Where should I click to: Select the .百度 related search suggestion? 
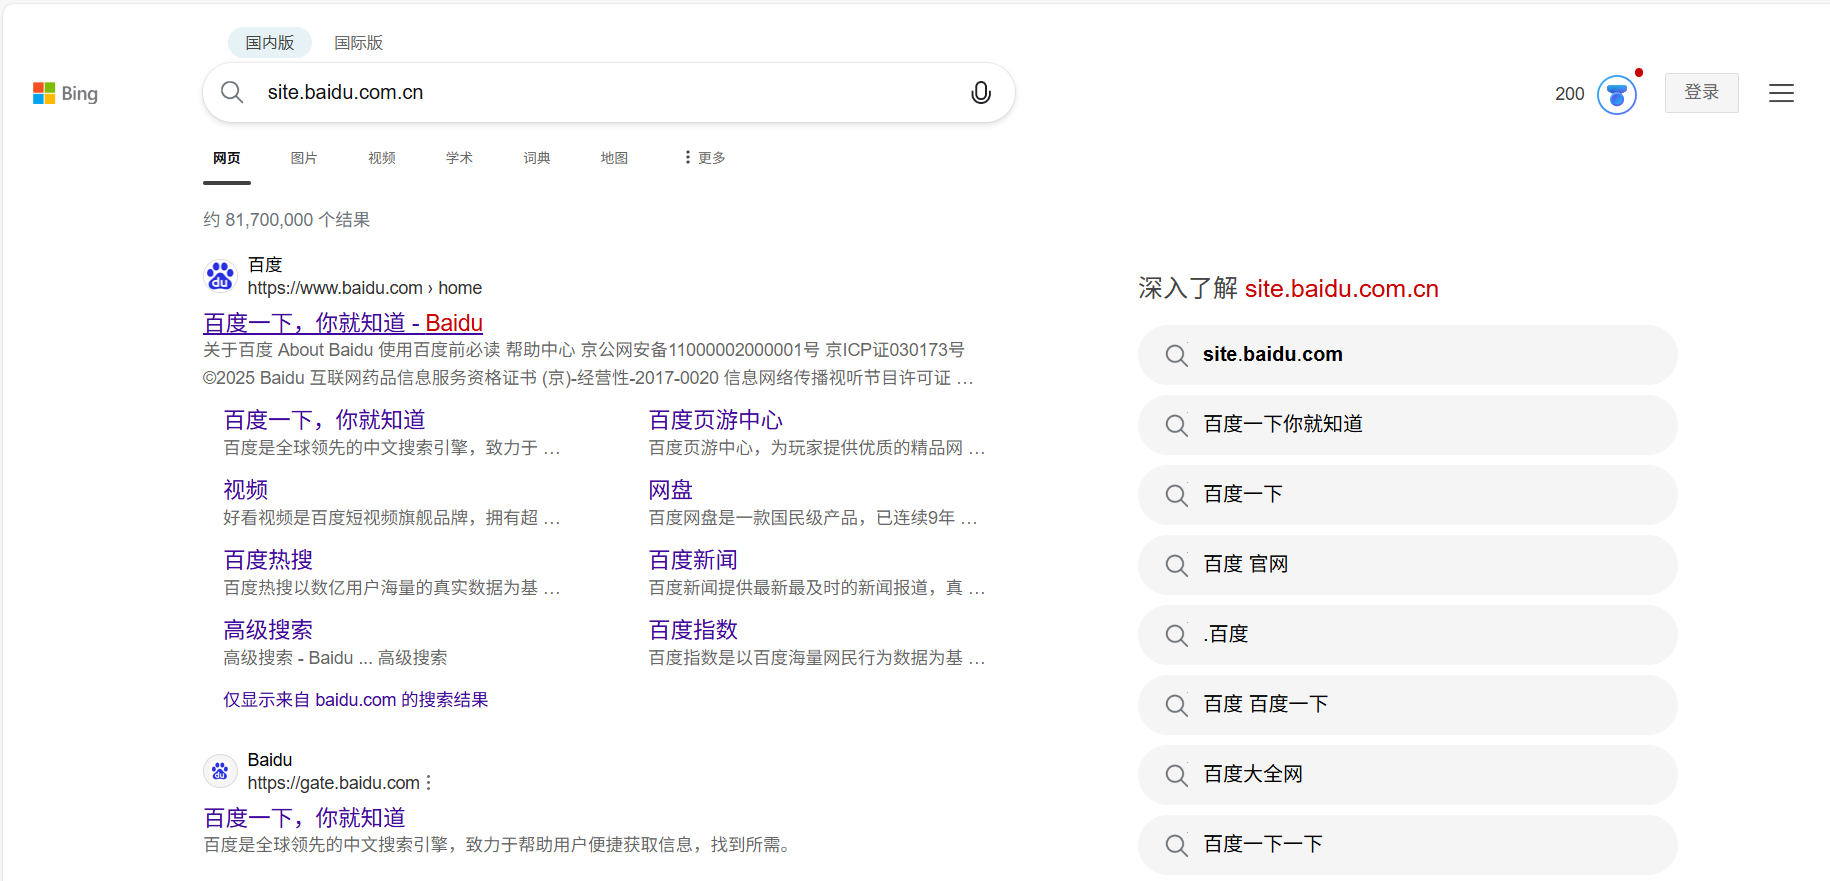[x=1407, y=635]
